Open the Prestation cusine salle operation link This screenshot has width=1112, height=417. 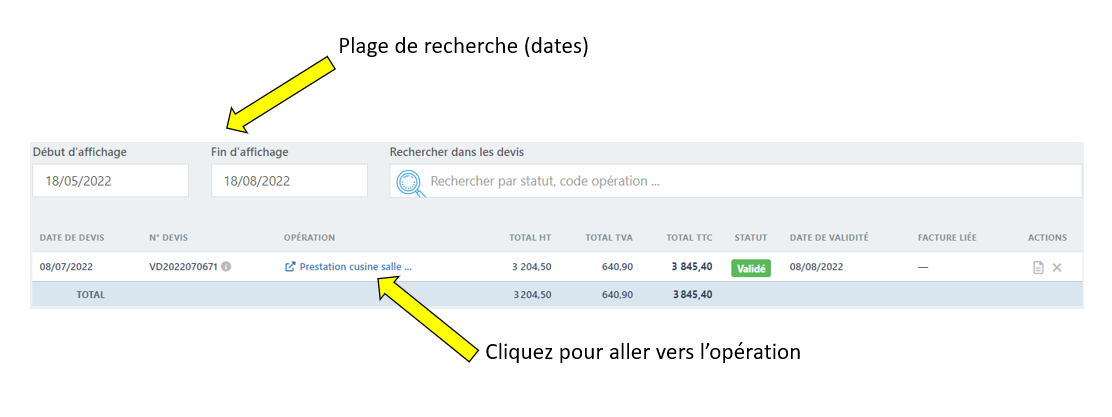tap(355, 267)
